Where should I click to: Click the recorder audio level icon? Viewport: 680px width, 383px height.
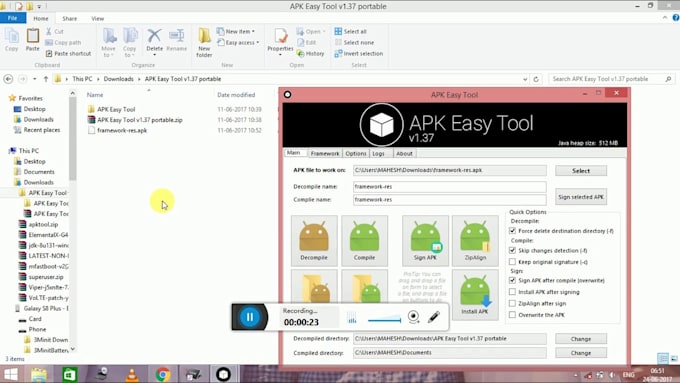tap(352, 319)
